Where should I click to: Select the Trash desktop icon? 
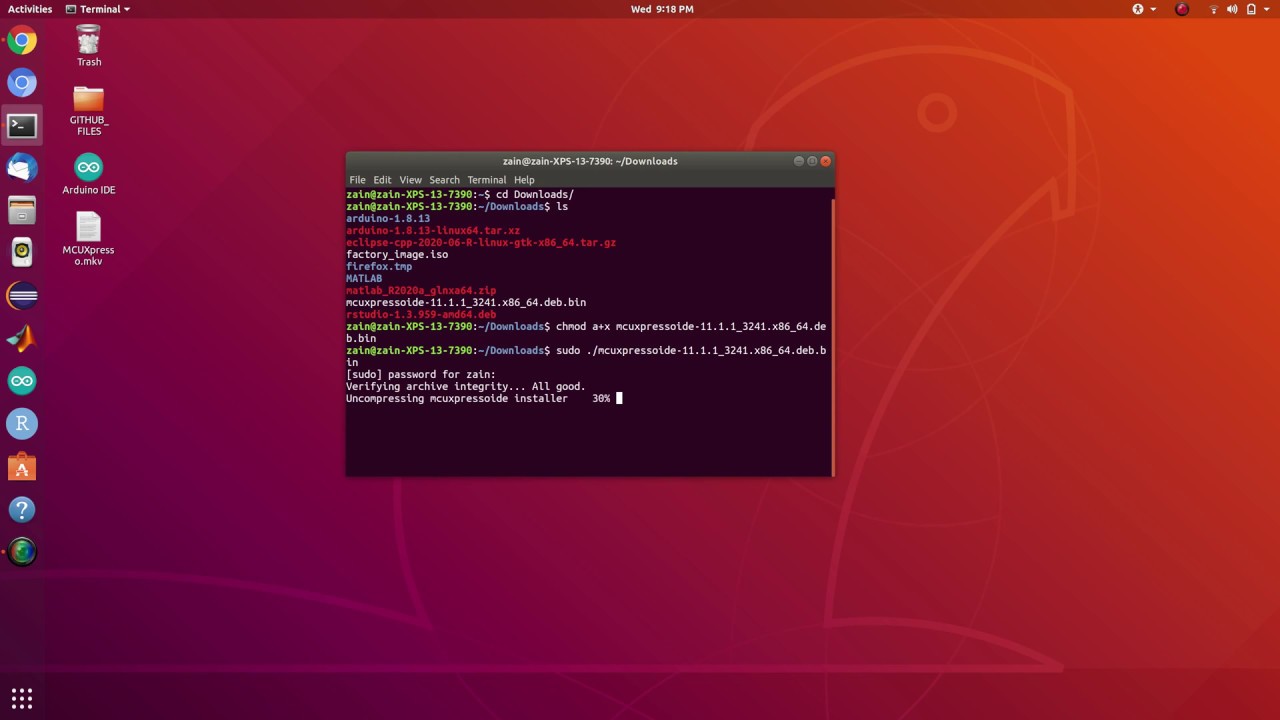click(89, 46)
